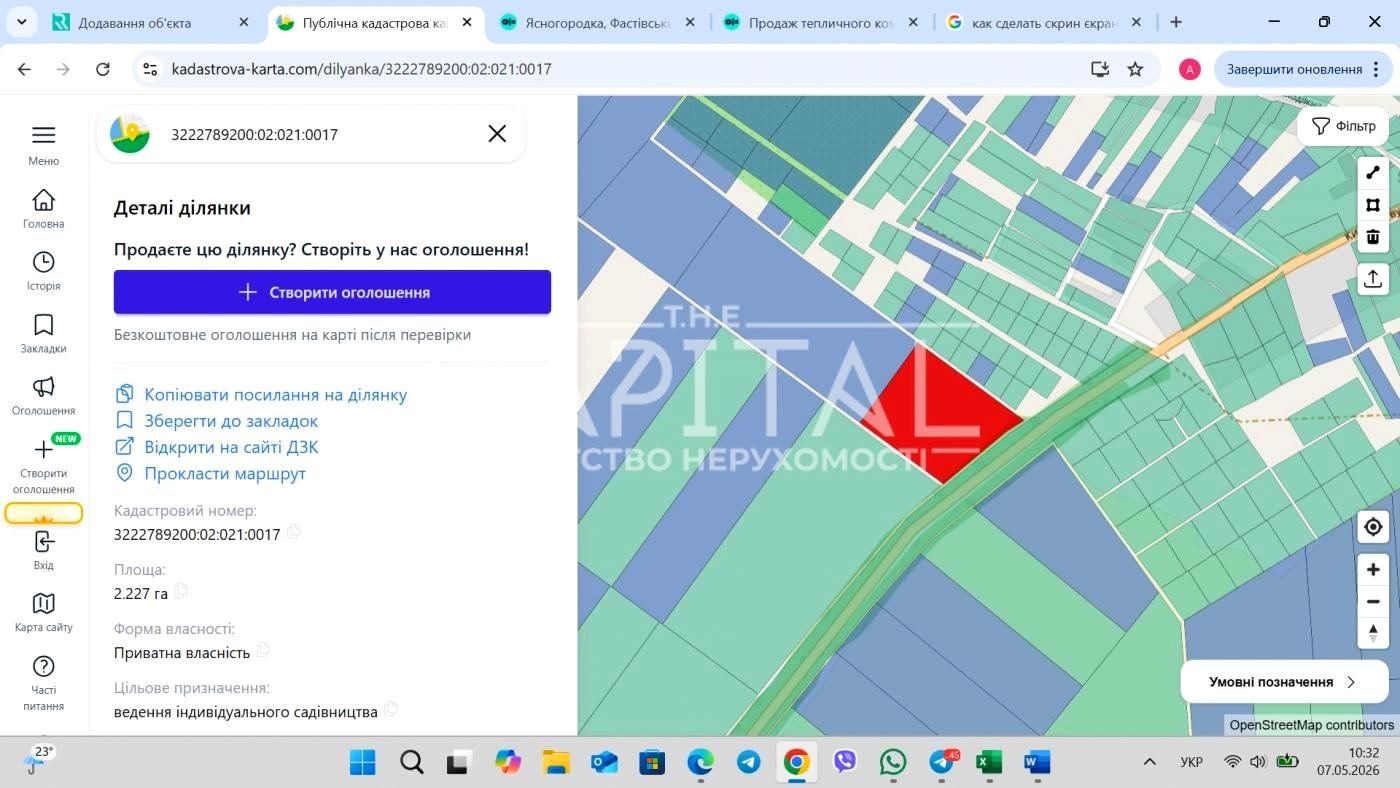Open the hamburger Меню icon
Image resolution: width=1400 pixels, height=788 pixels.
click(43, 135)
